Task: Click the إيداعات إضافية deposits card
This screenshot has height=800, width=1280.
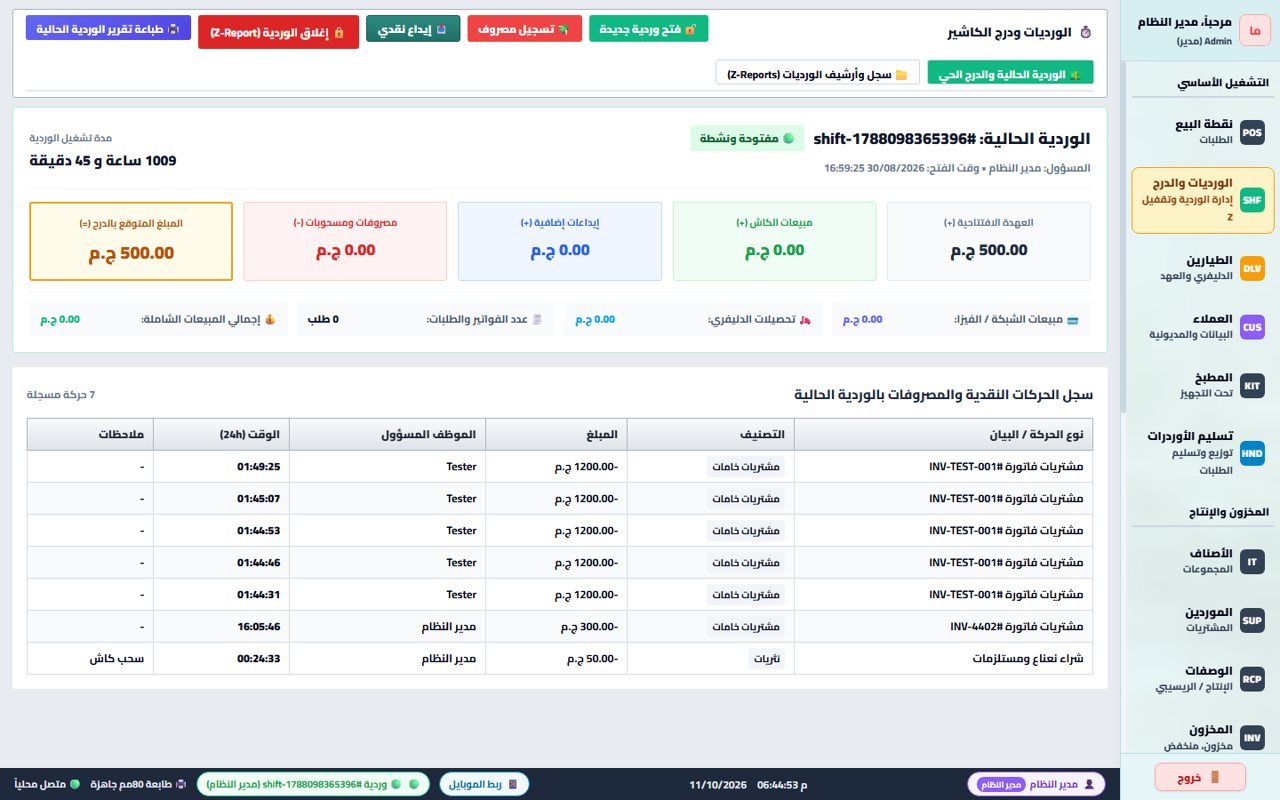Action: 560,241
